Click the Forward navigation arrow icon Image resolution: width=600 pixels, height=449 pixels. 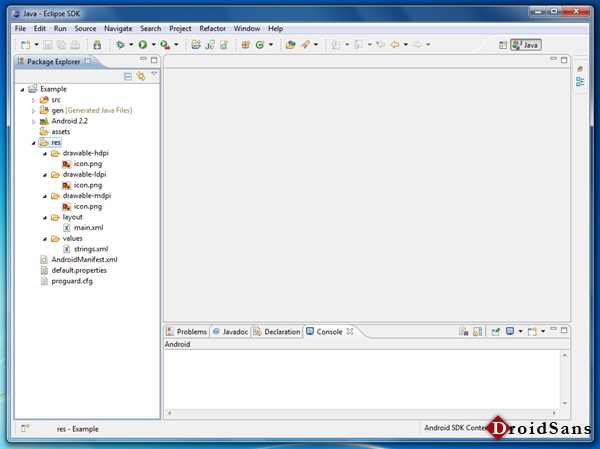417,45
